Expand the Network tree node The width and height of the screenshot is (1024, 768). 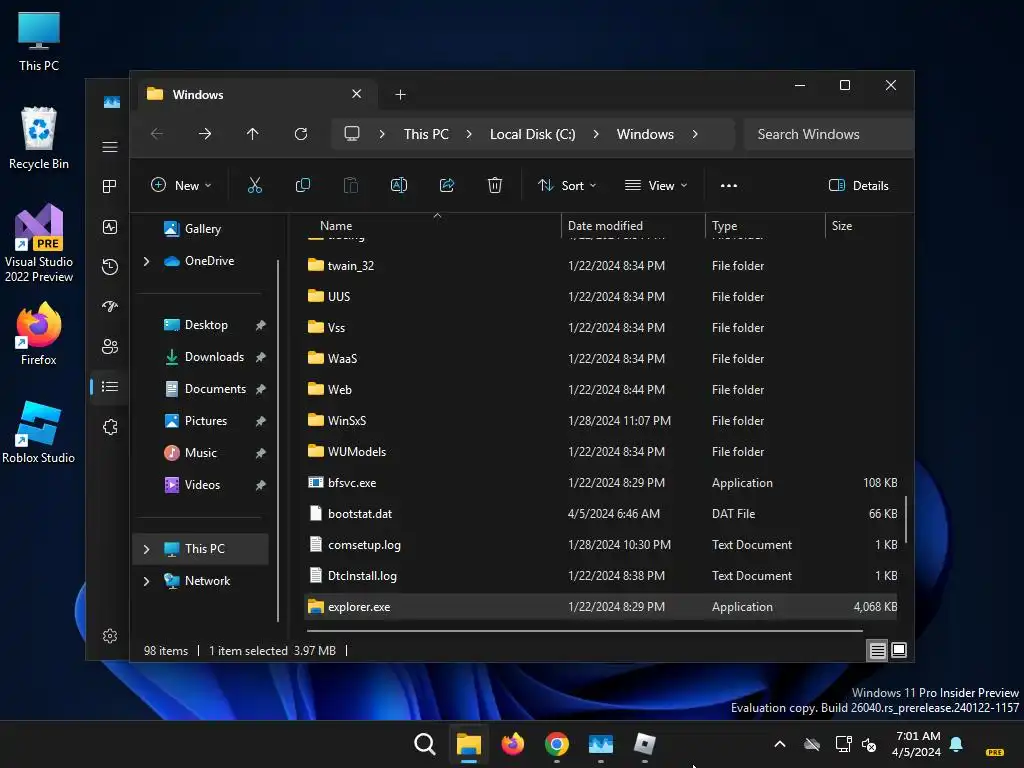pyautogui.click(x=146, y=581)
